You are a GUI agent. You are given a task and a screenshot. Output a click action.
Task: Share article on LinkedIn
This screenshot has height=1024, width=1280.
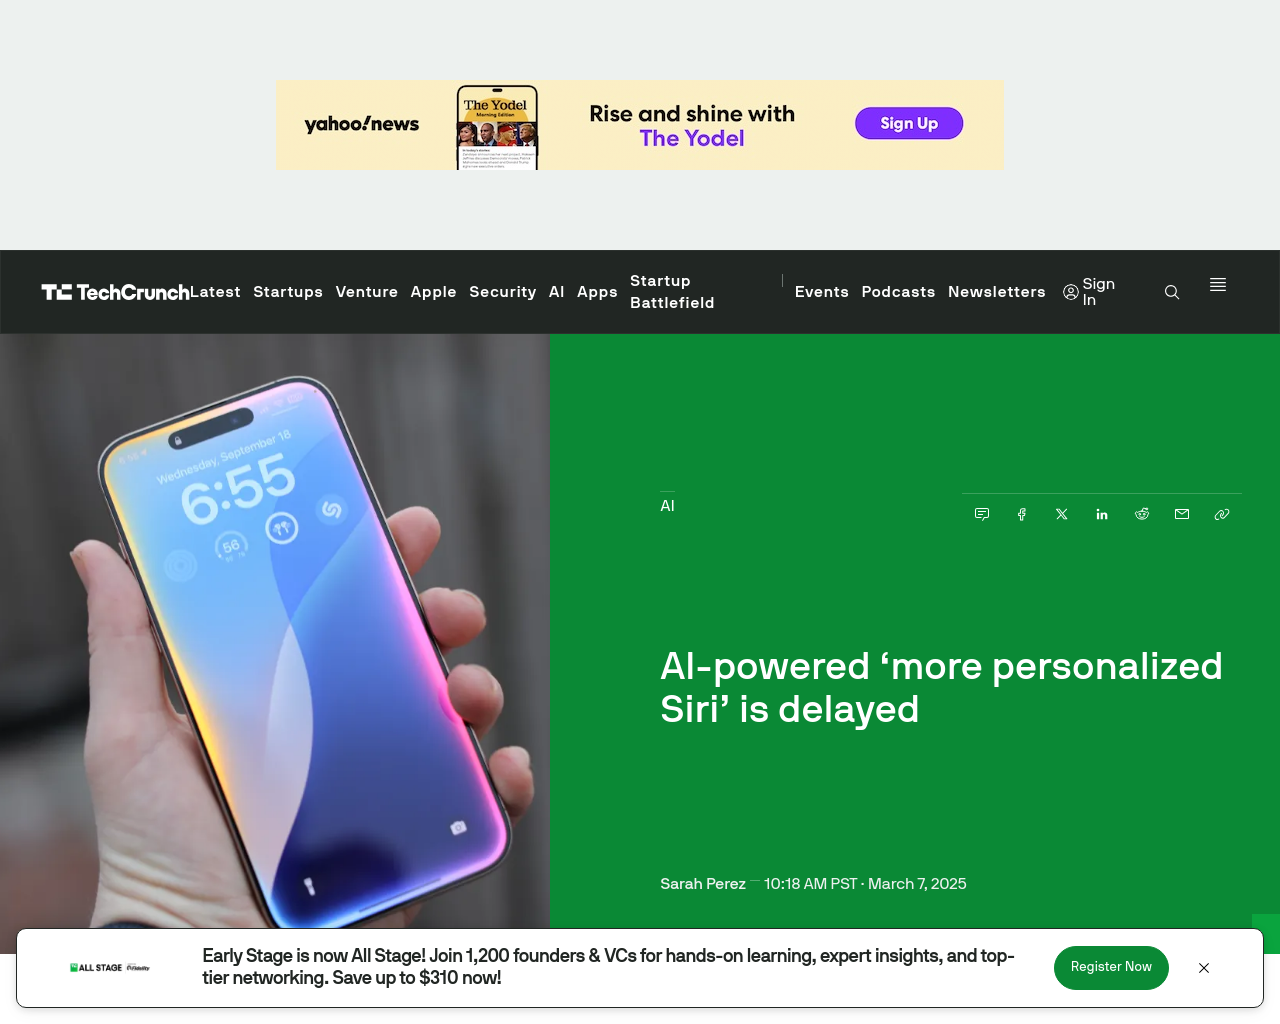click(1102, 514)
